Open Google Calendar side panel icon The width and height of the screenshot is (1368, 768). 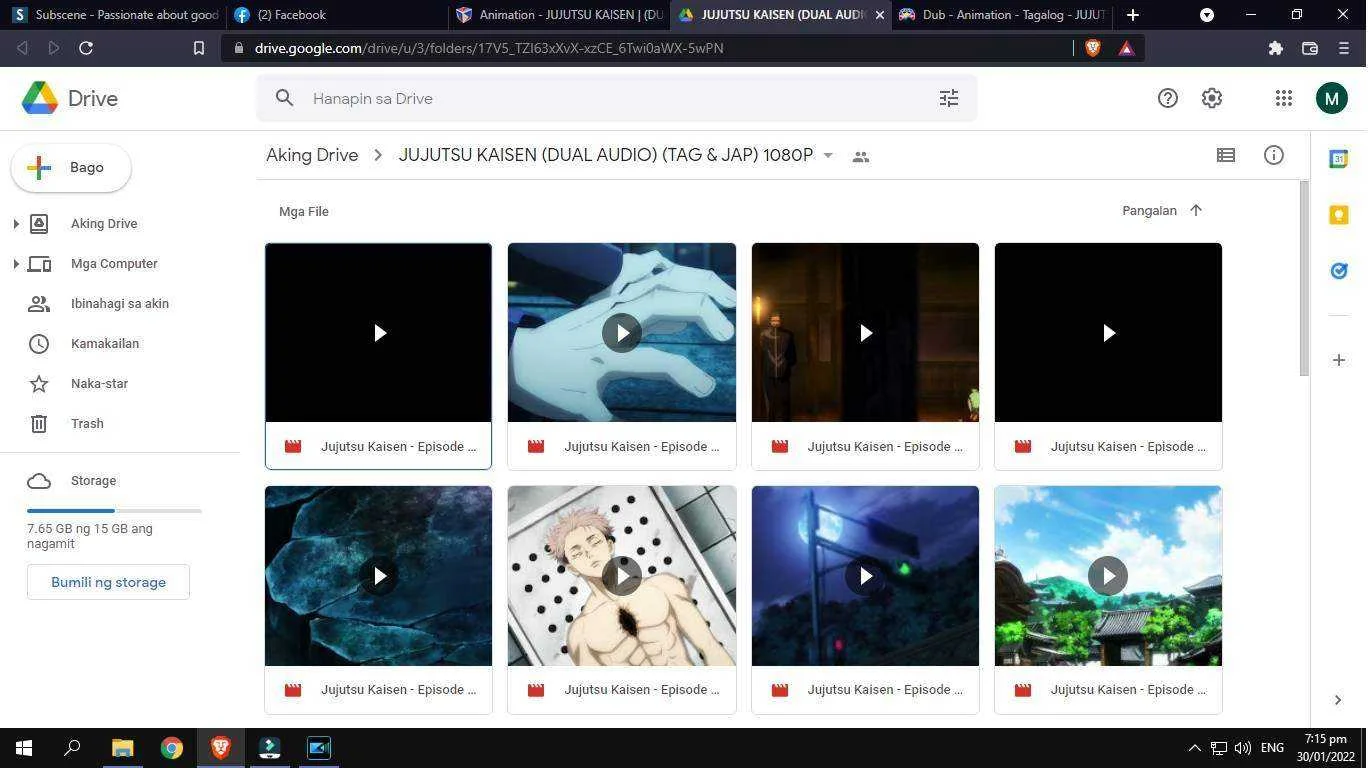(1339, 158)
